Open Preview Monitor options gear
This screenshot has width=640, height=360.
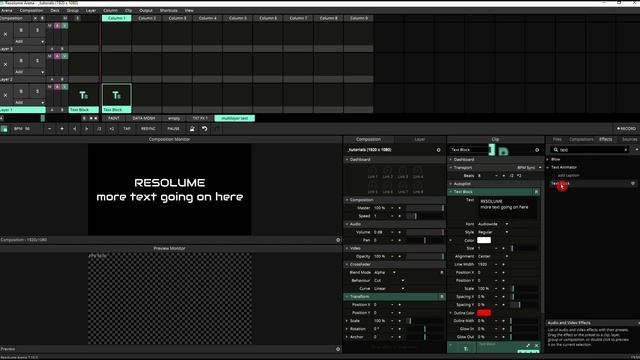pyautogui.click(x=338, y=349)
